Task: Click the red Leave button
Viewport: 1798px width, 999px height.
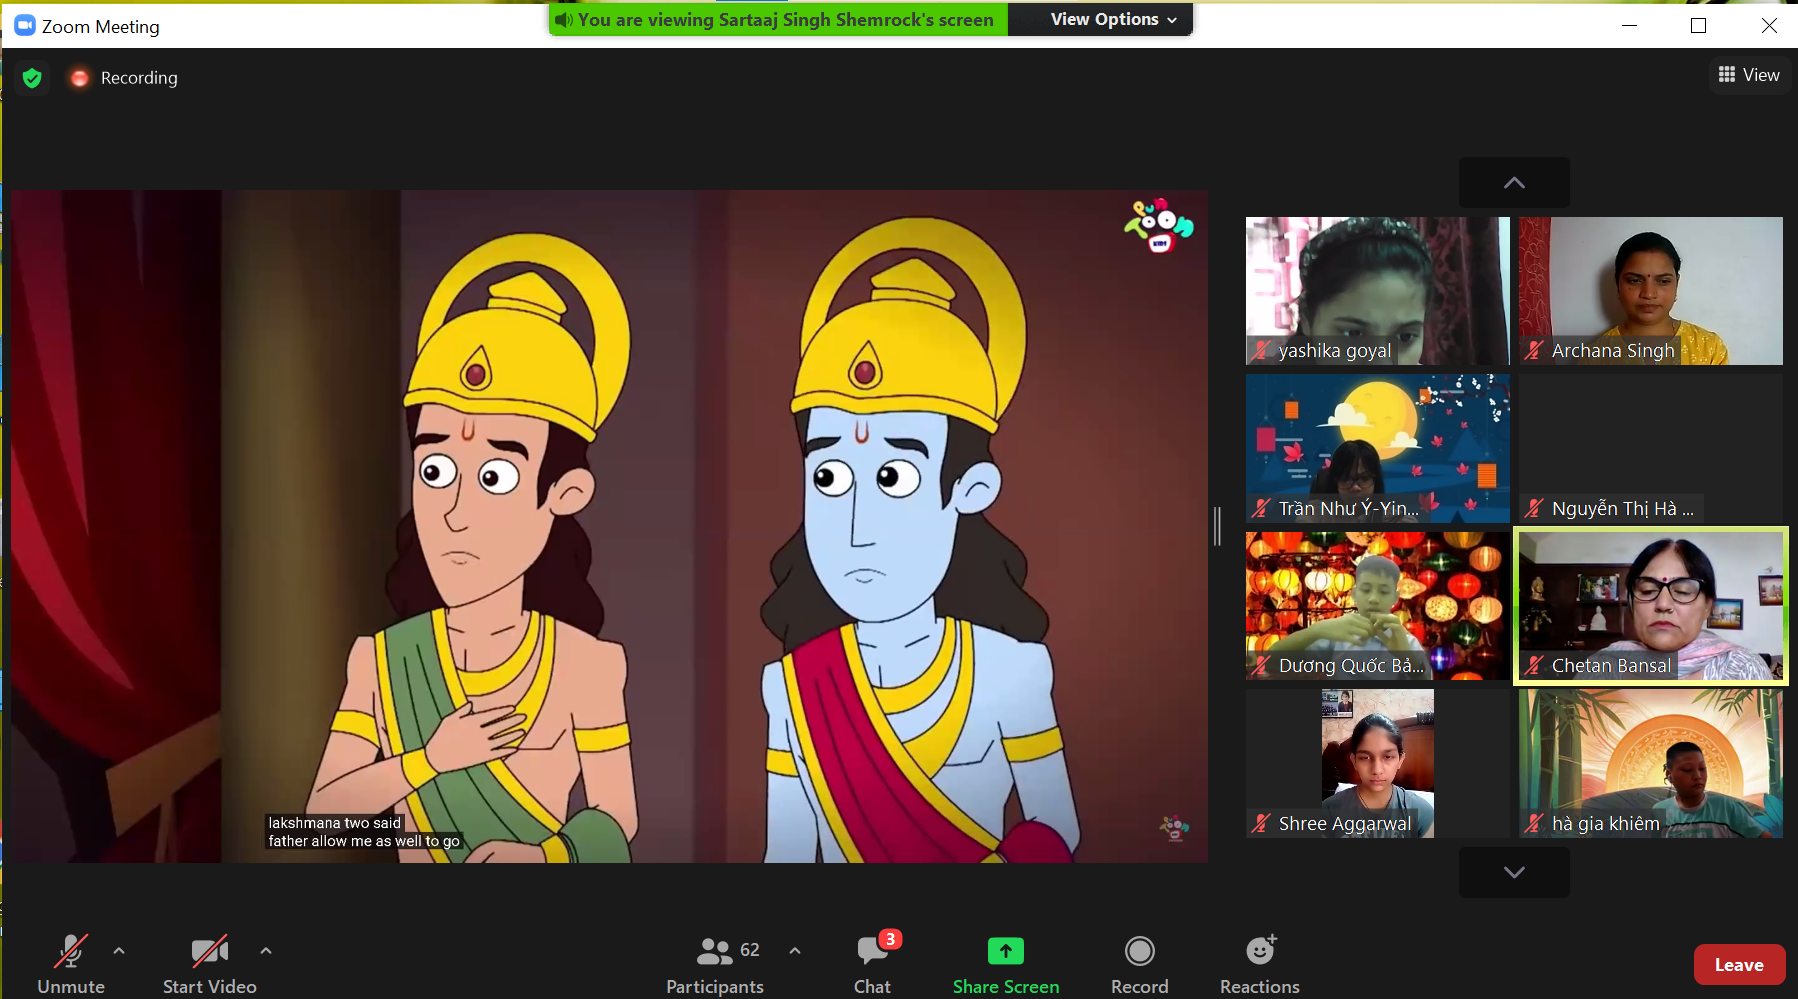Action: pyautogui.click(x=1738, y=965)
